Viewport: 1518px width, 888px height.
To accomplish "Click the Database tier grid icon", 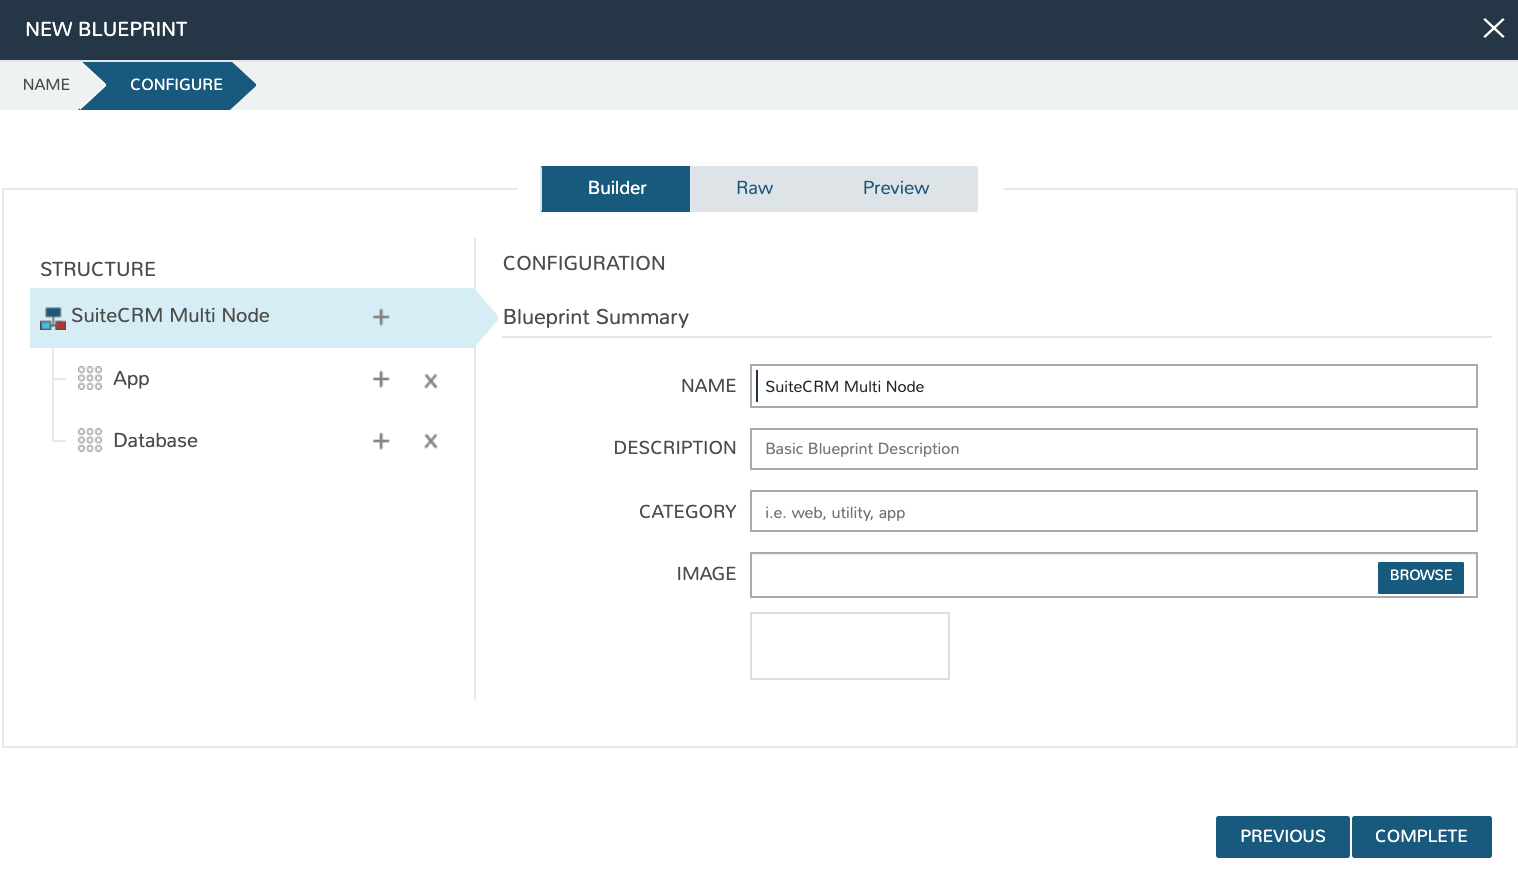I will 90,440.
